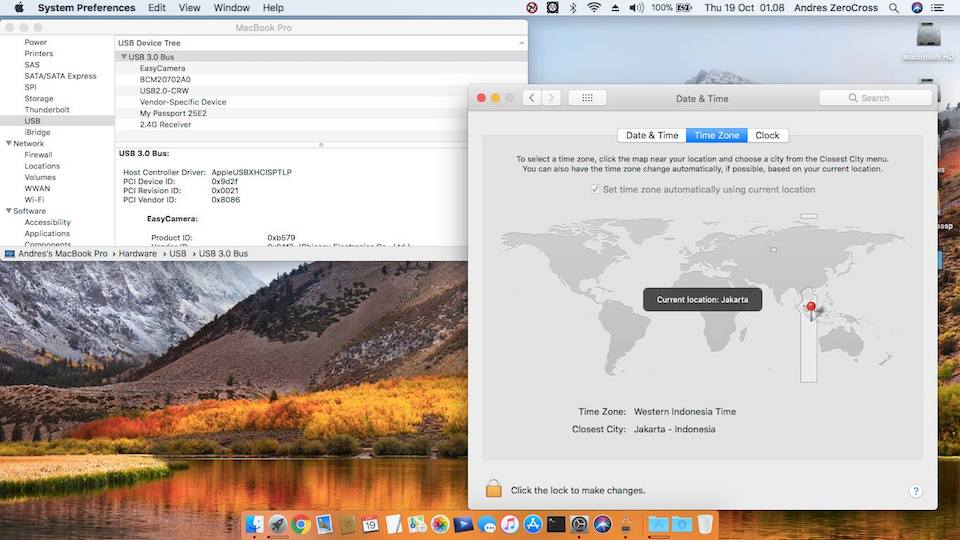Click System Preferences gear in dock
The height and width of the screenshot is (540, 960).
[579, 524]
